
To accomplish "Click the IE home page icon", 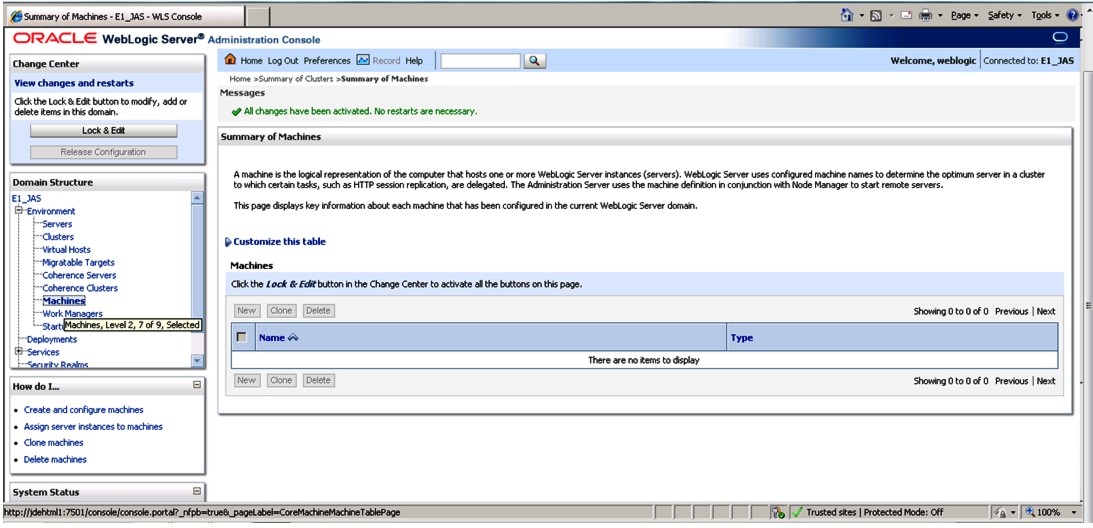I will [x=847, y=15].
